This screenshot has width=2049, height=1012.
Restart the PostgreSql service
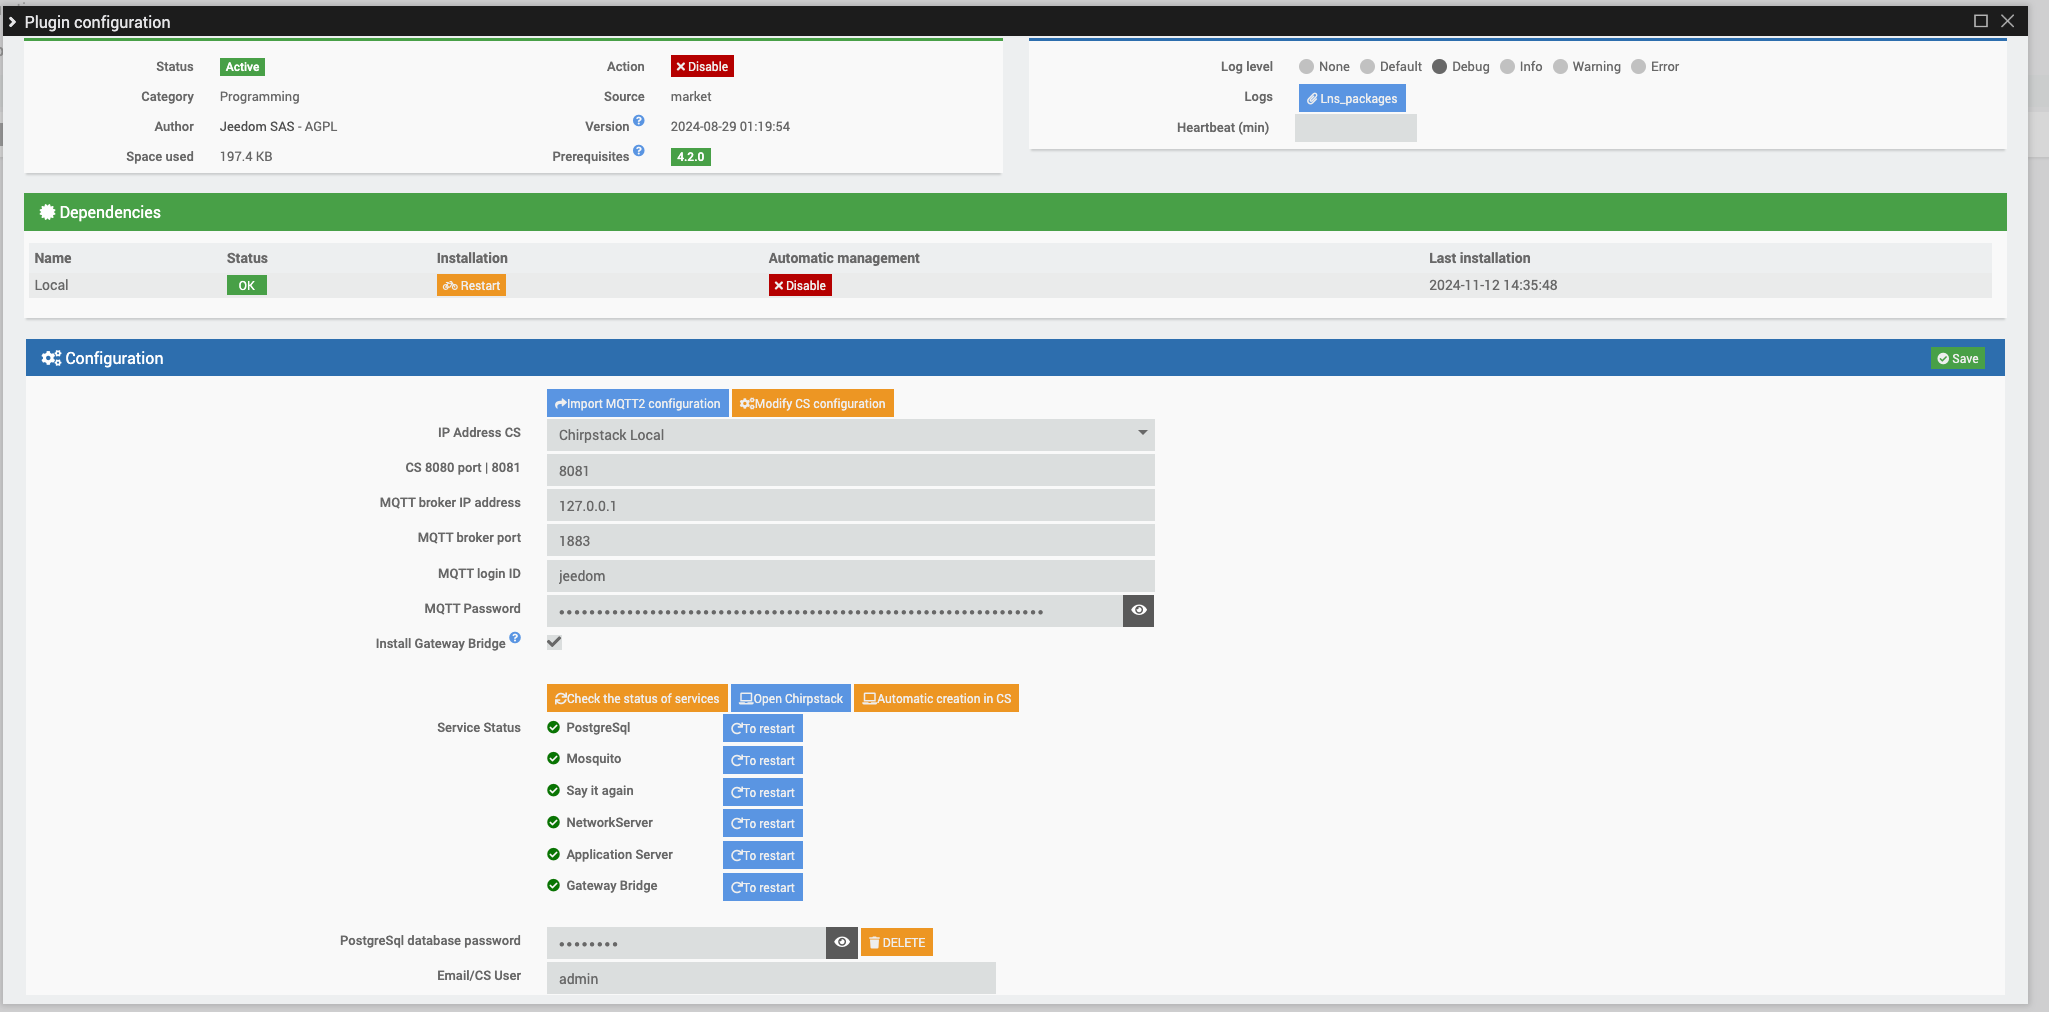point(763,729)
